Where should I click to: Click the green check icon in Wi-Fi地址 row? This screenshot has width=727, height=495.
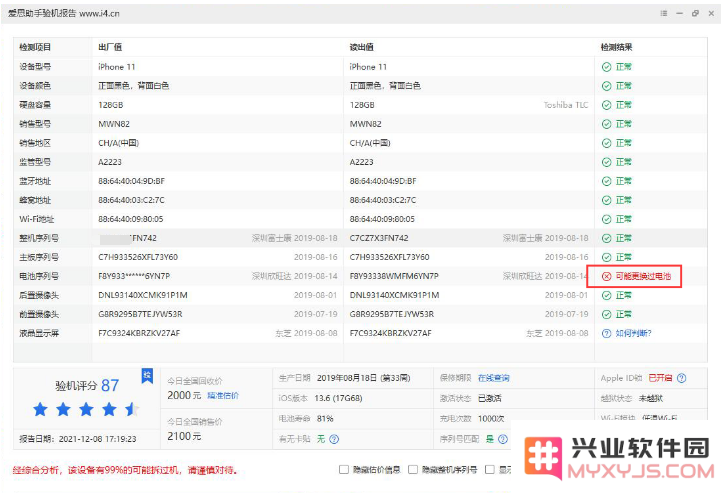606,219
